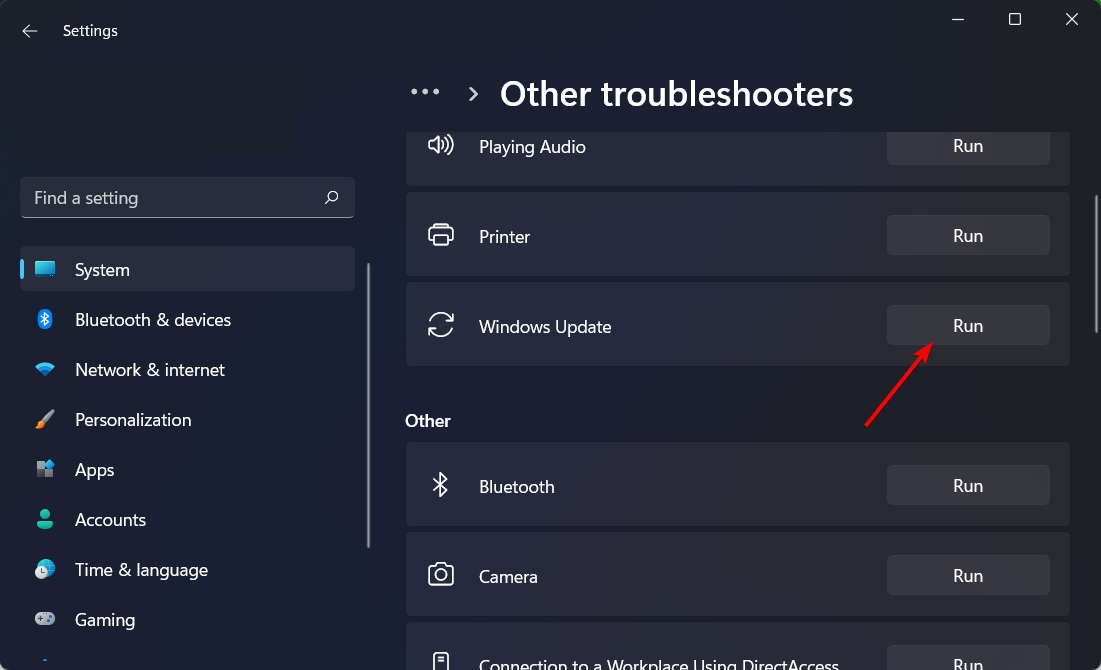The image size is (1101, 670).
Task: Minimize the Settings window
Action: tap(958, 20)
